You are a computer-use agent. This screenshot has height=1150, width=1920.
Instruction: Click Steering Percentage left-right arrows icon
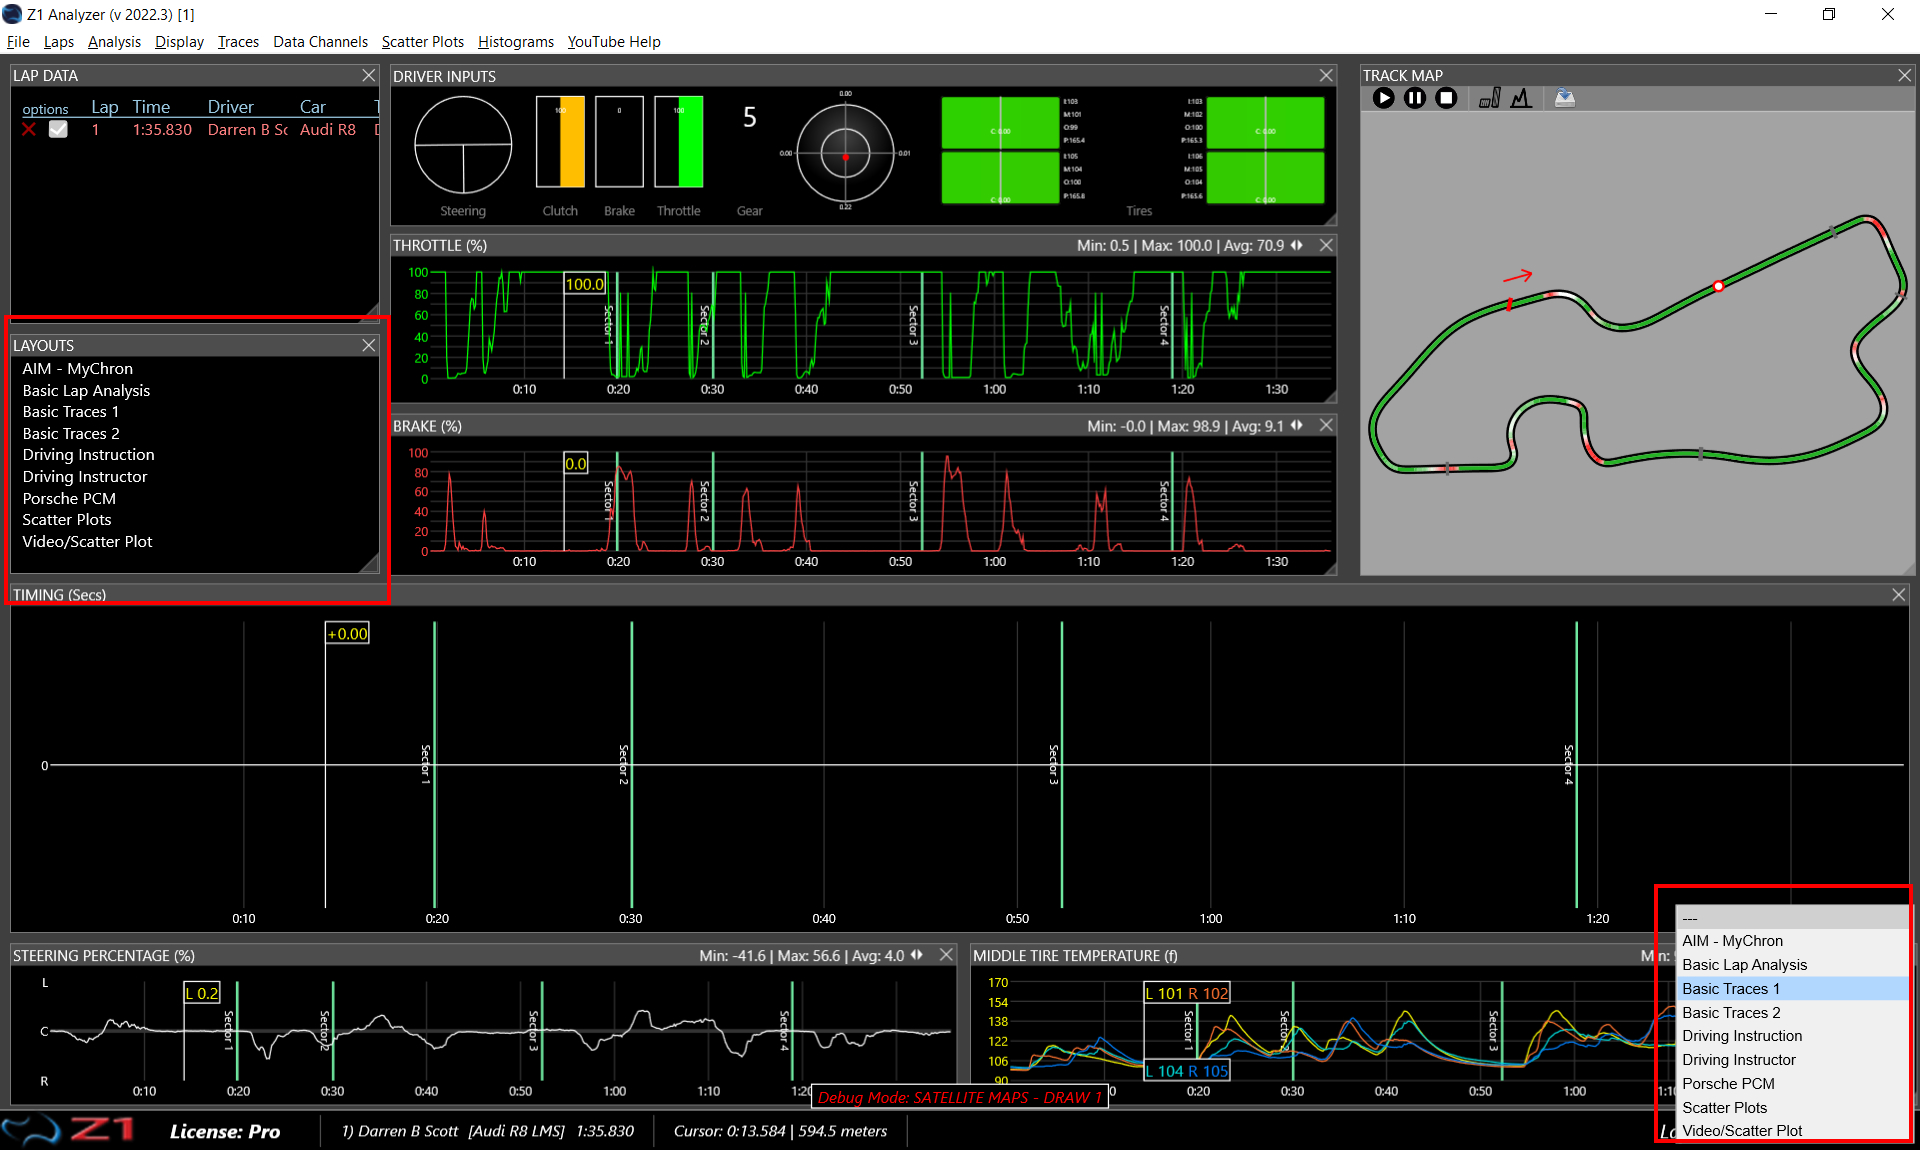click(x=917, y=955)
